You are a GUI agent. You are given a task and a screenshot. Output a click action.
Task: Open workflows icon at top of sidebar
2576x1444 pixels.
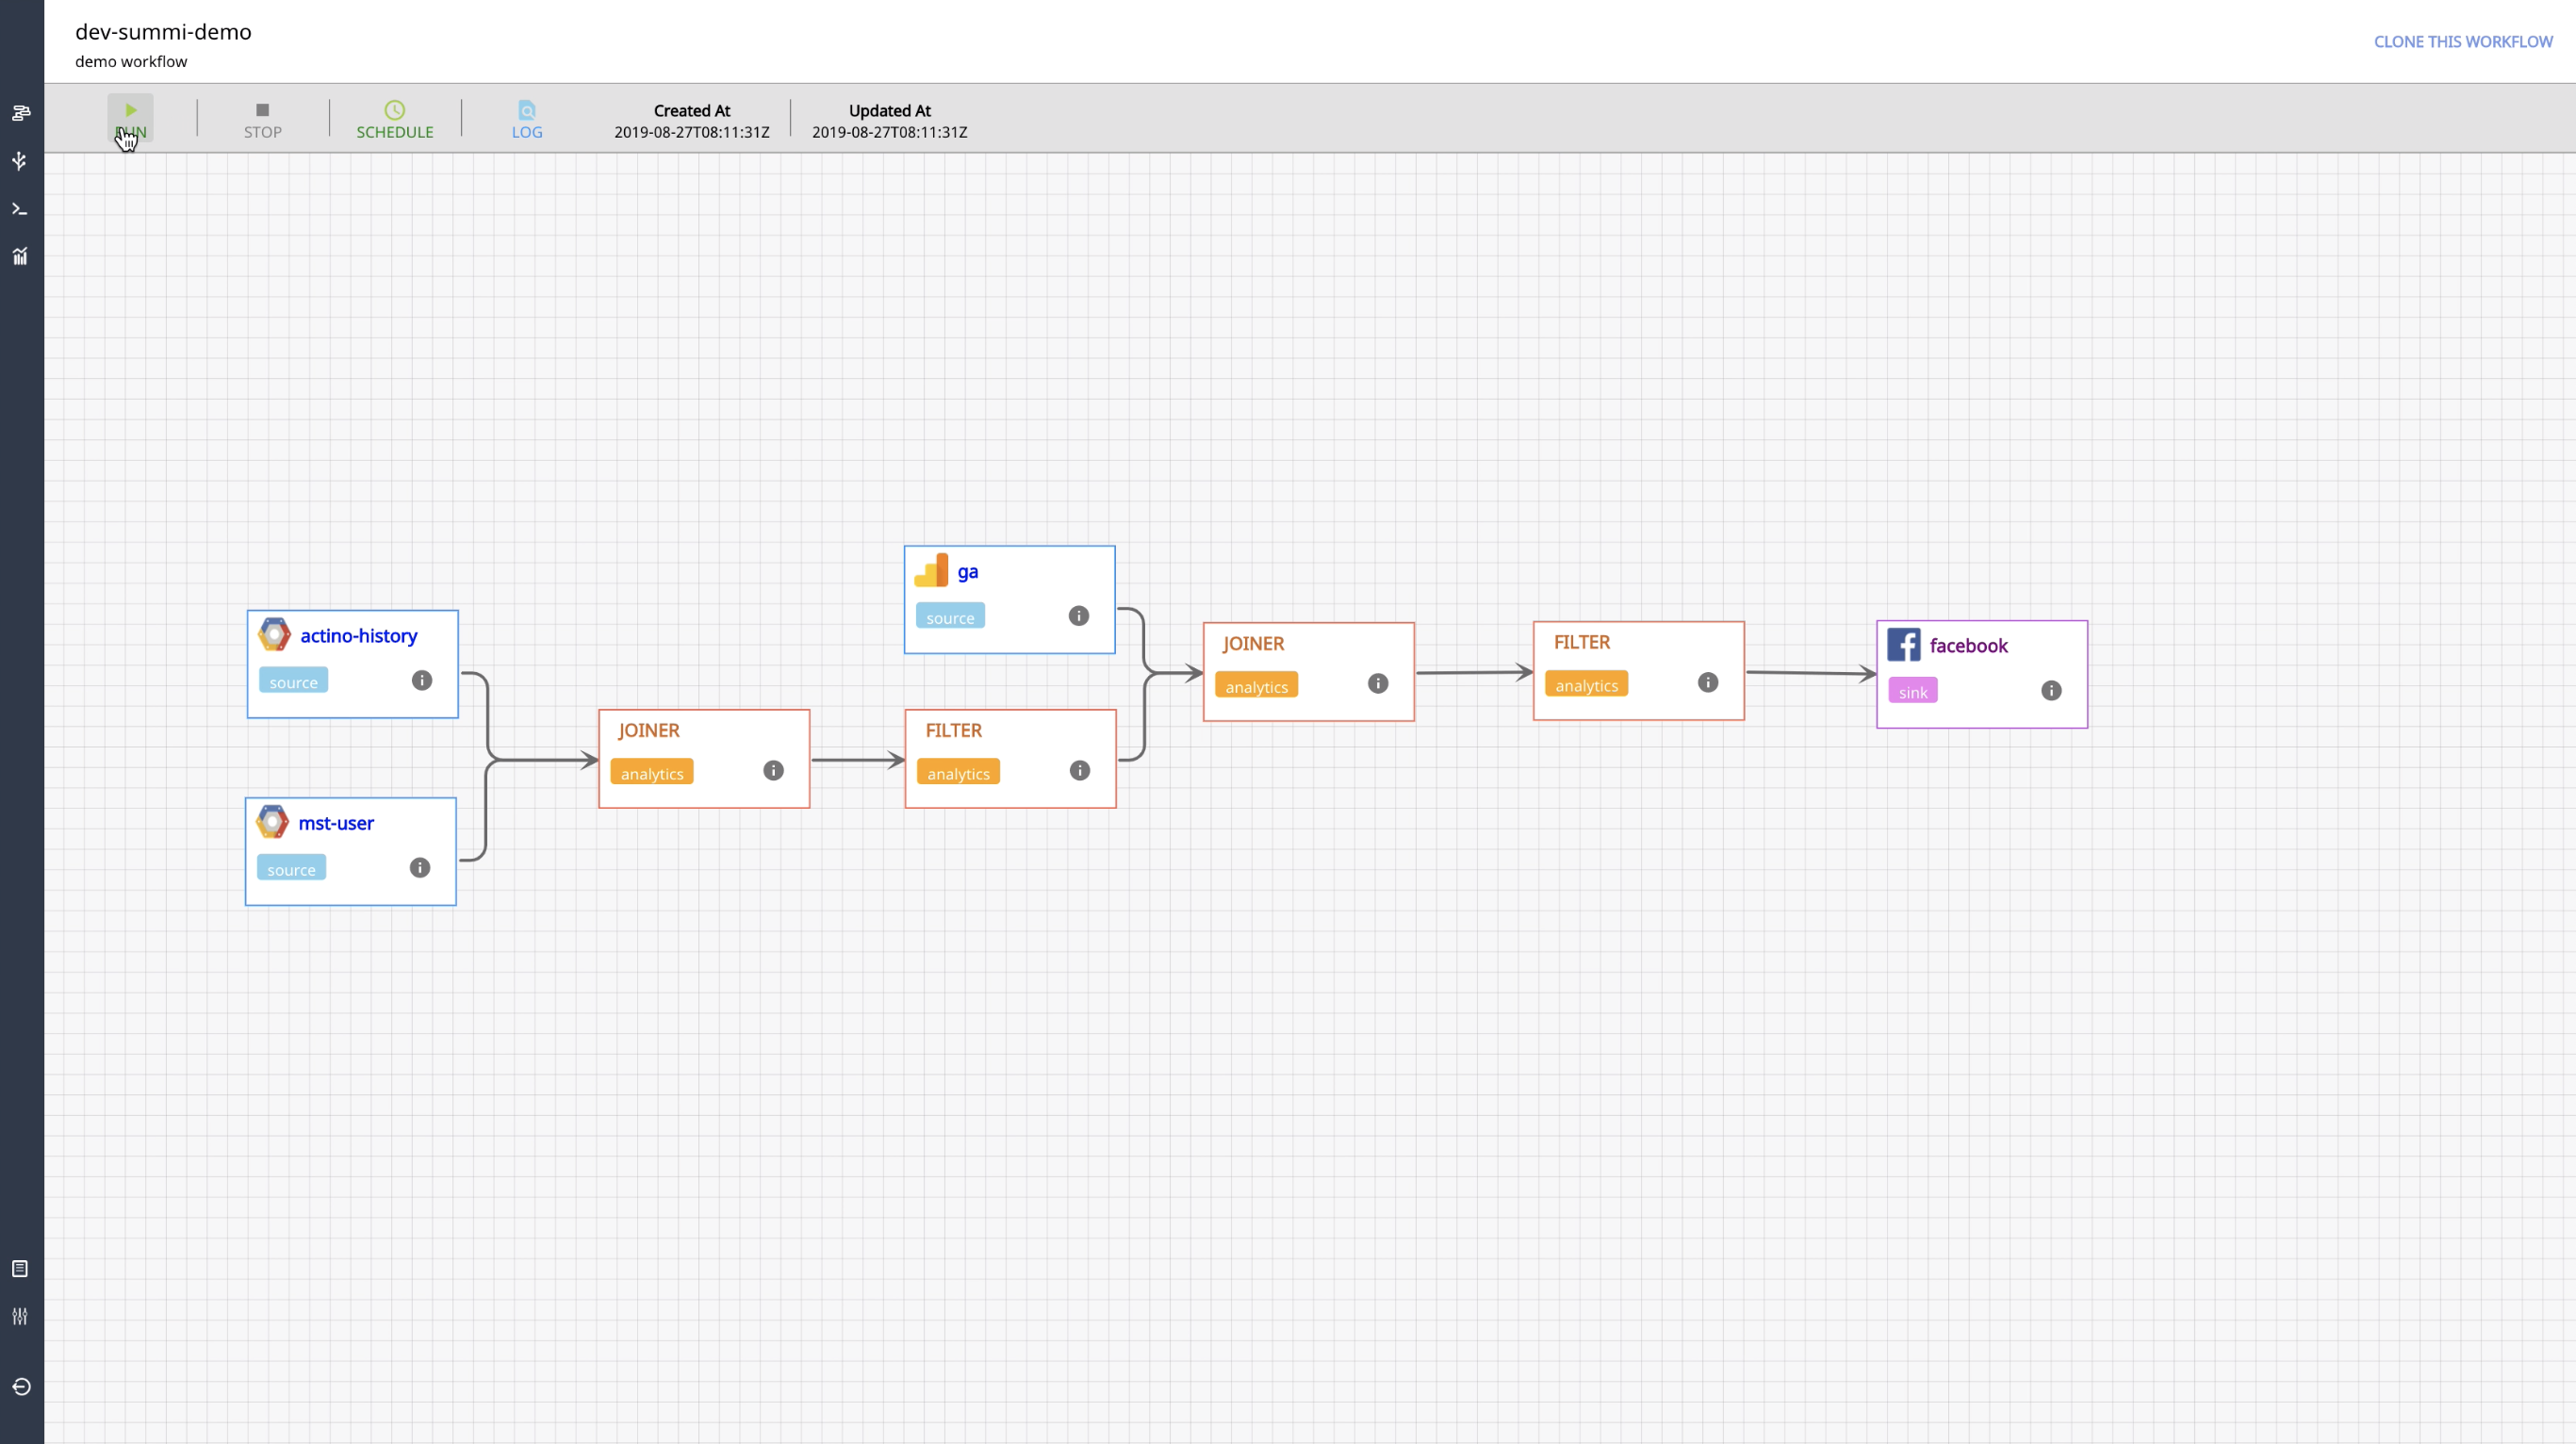click(20, 113)
